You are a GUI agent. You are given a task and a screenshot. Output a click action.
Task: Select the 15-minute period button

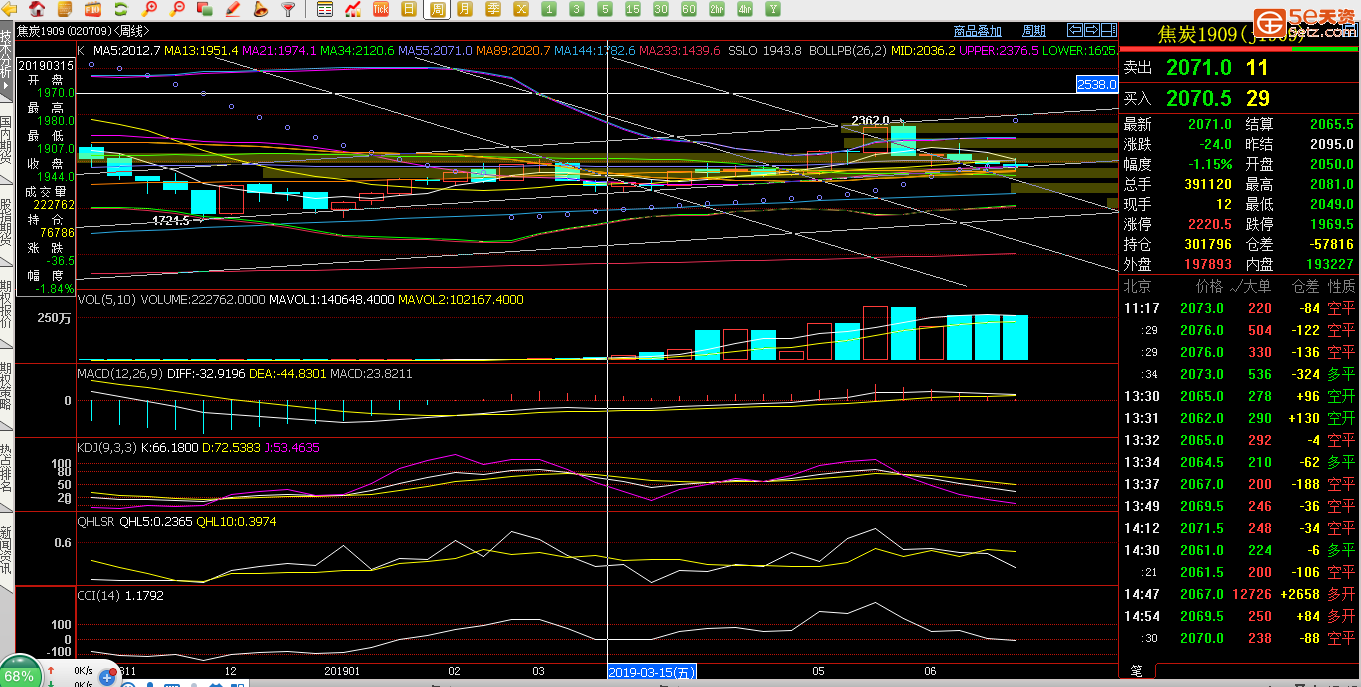(633, 9)
